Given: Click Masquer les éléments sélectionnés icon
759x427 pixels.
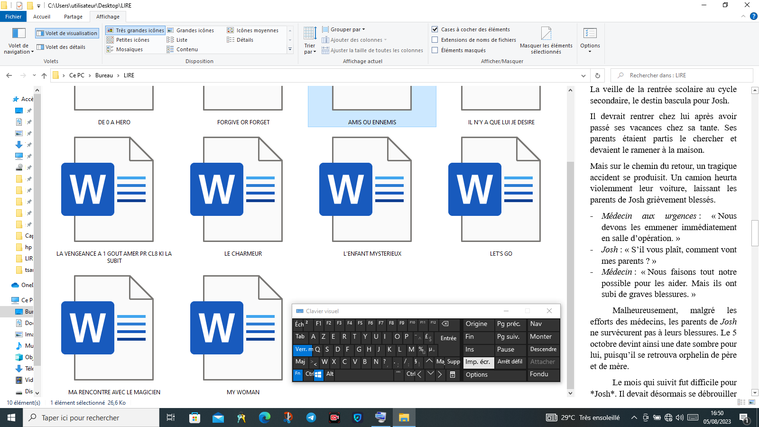Looking at the screenshot, I should pos(546,40).
